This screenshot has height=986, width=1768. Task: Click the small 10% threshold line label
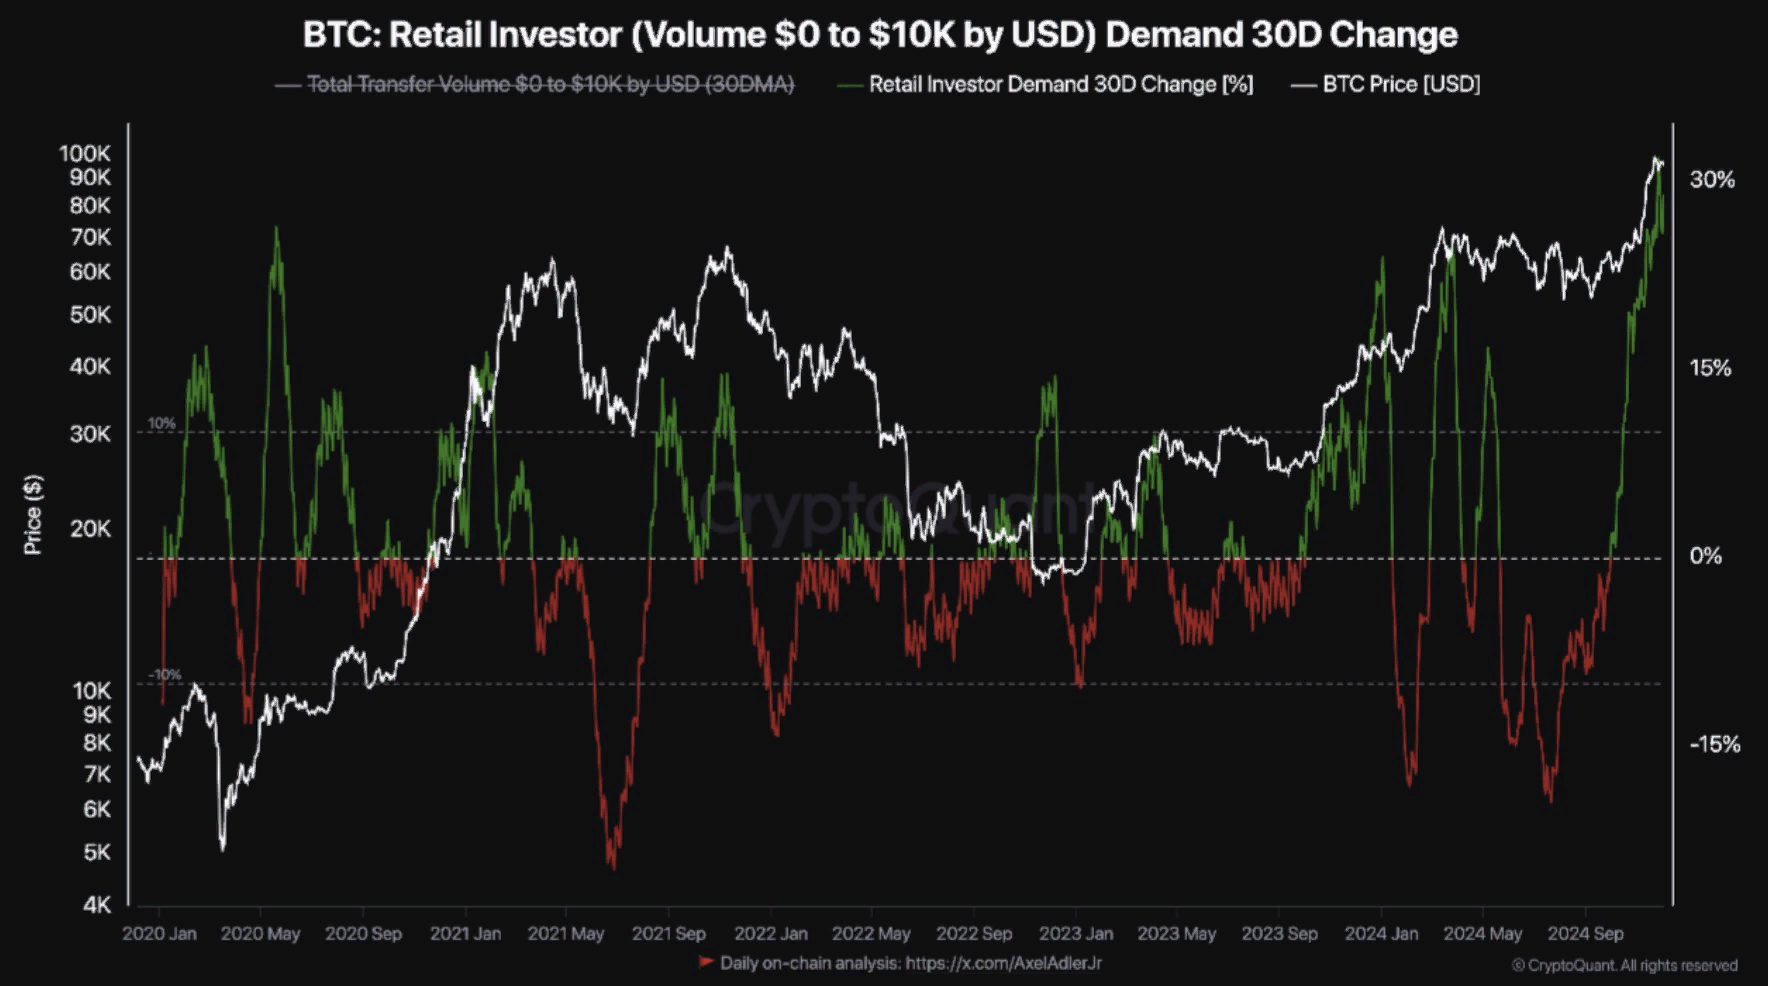tap(162, 423)
